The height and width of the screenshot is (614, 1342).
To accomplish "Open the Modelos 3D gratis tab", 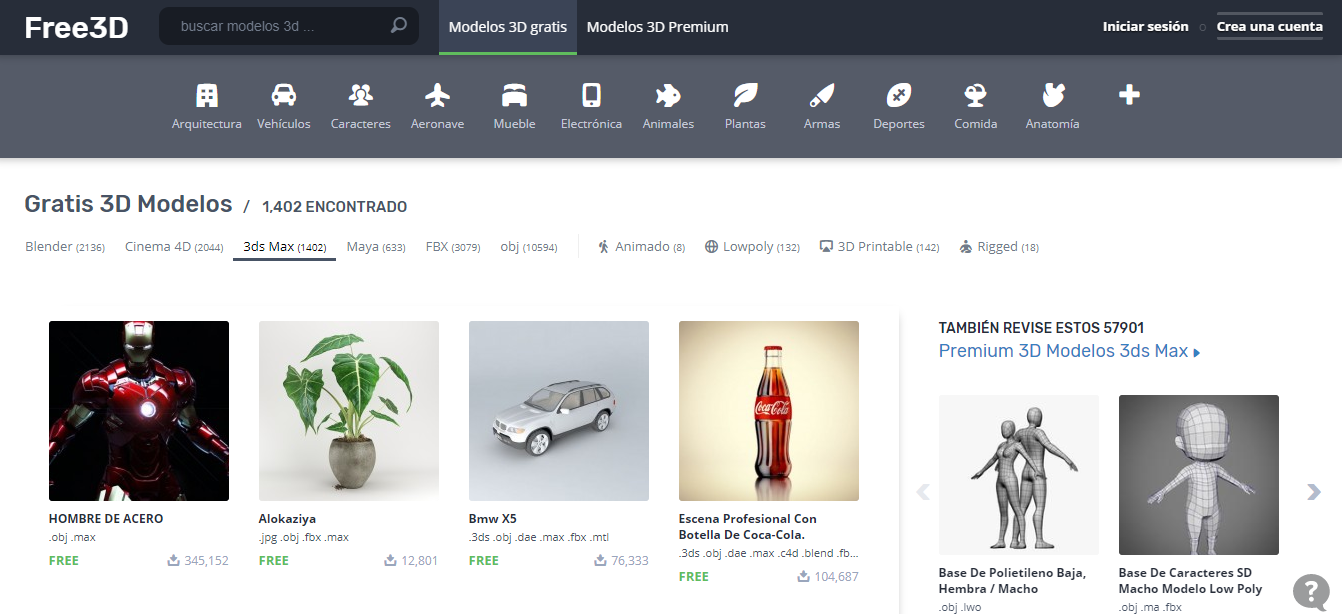I will (508, 27).
